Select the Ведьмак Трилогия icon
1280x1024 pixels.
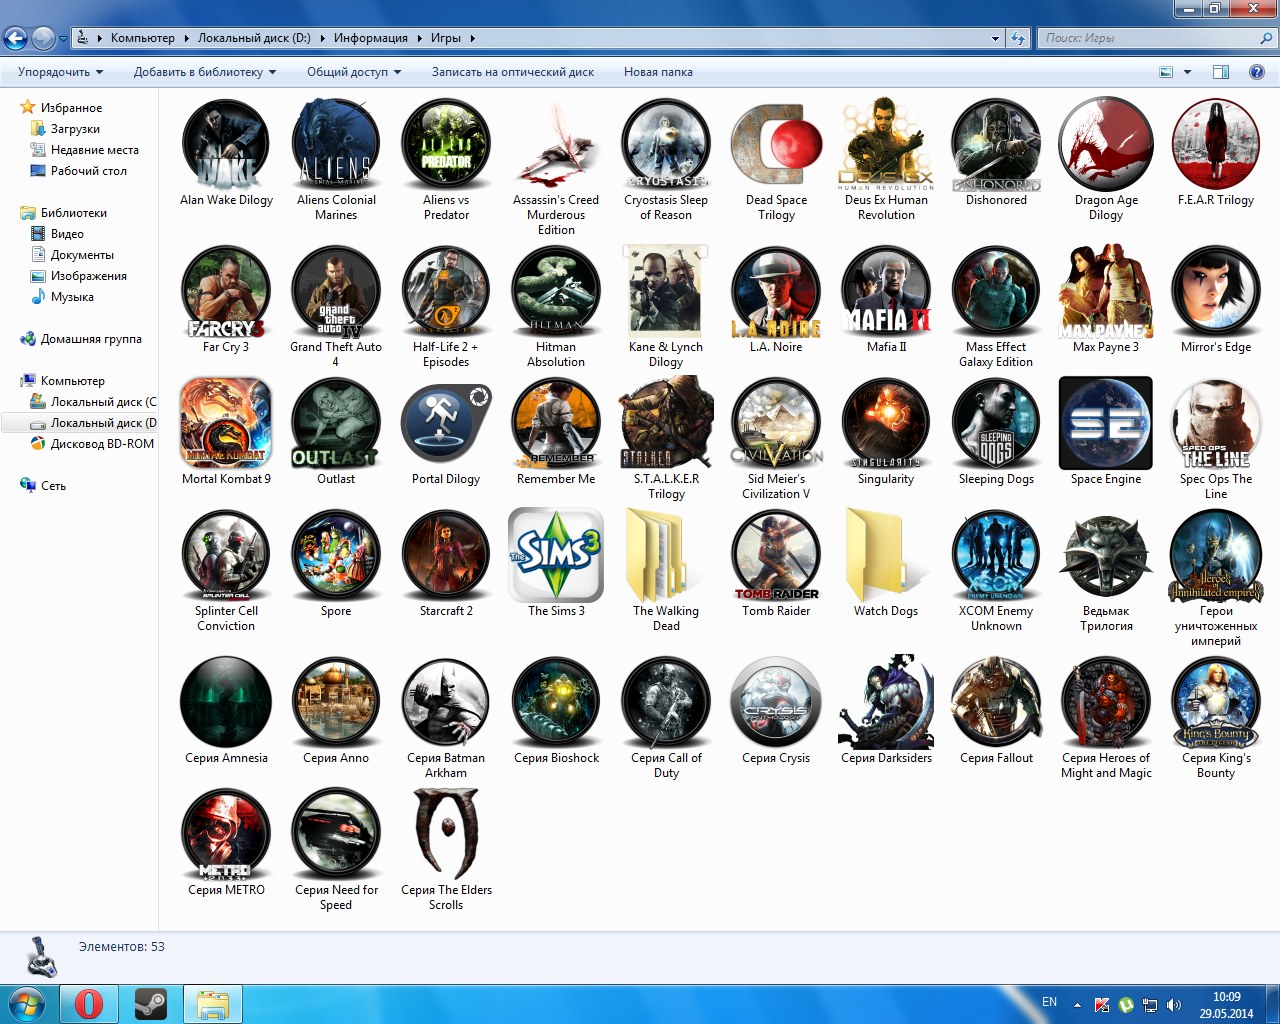(x=1106, y=555)
